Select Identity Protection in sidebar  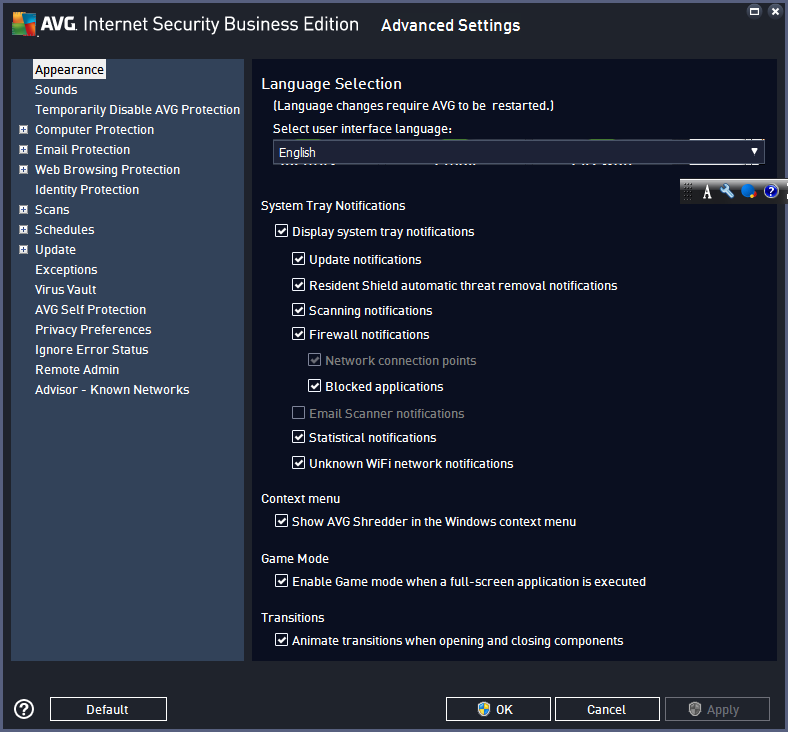[x=87, y=189]
